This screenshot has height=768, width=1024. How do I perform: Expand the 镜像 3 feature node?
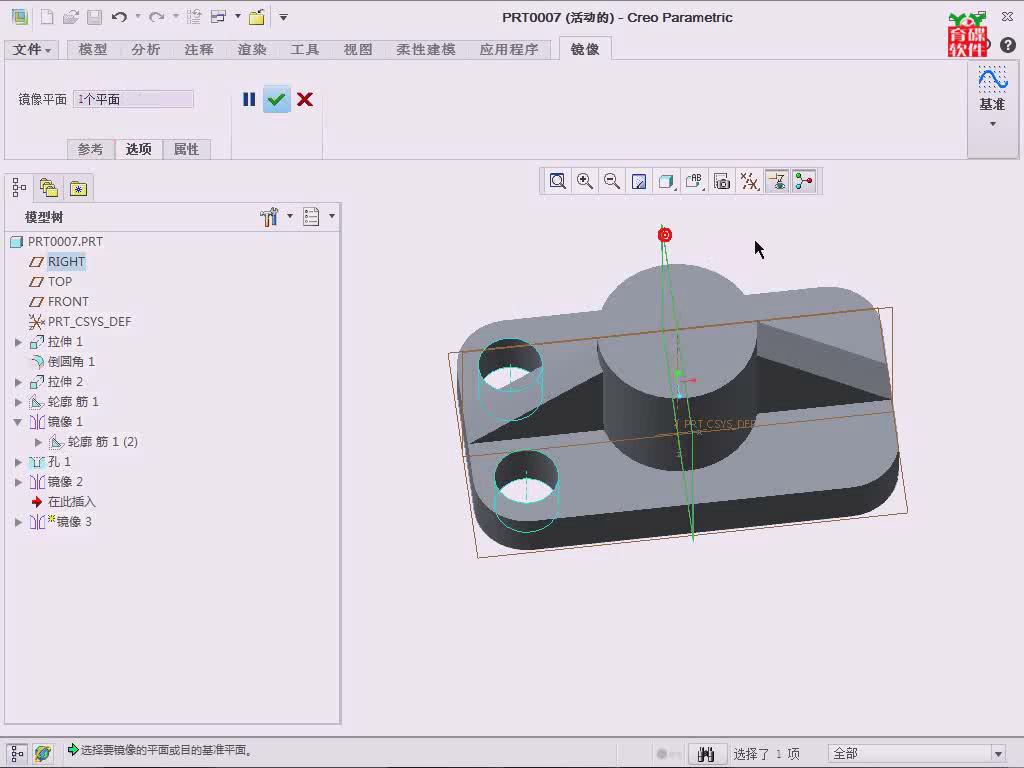coord(18,522)
